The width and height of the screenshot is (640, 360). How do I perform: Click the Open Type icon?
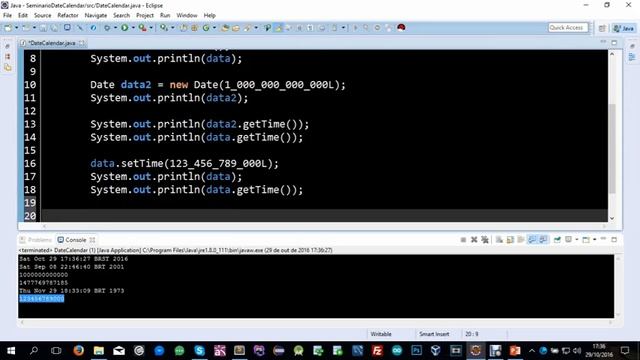tap(224, 28)
